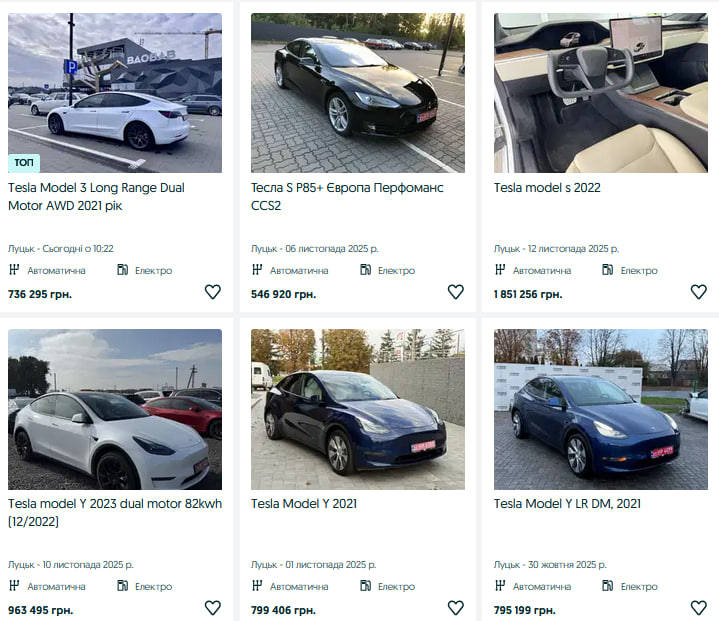Open Тесла S P85+ Європа Перфоманс listing title
This screenshot has height=621, width=719.
pyautogui.click(x=346, y=196)
